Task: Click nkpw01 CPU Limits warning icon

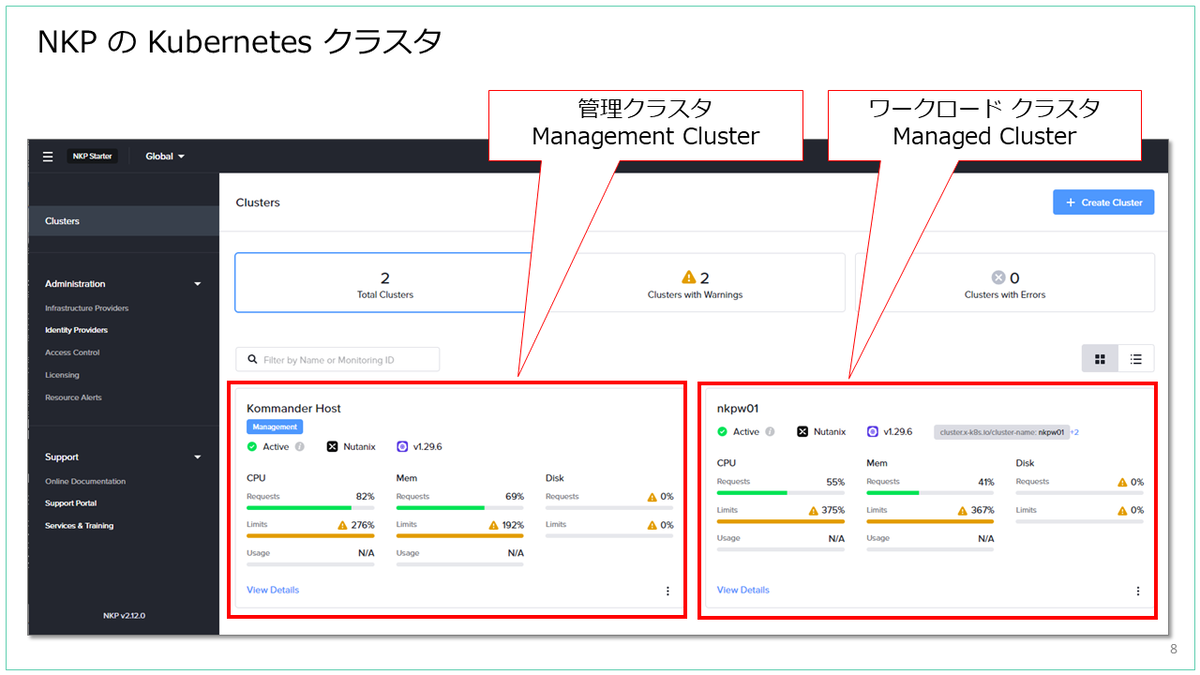Action: (814, 510)
